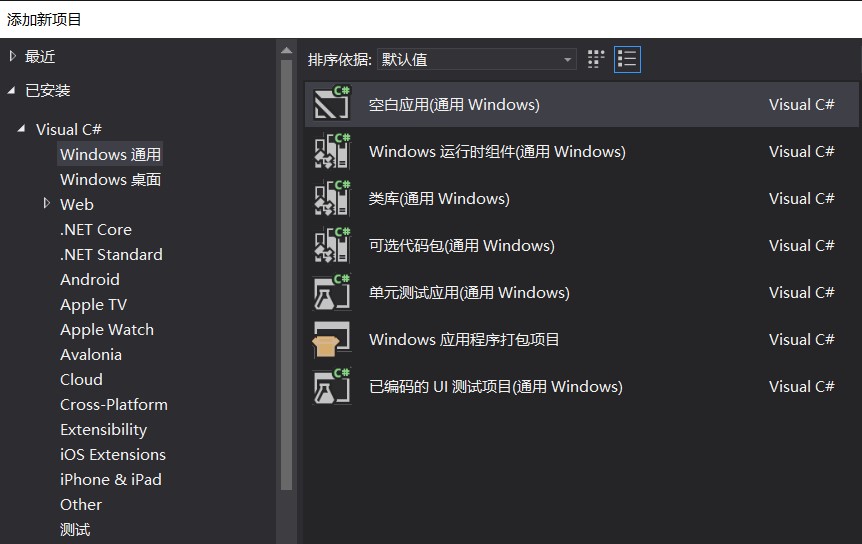Screen dimensions: 862x544
Task: Select the Other category
Action: (x=81, y=504)
